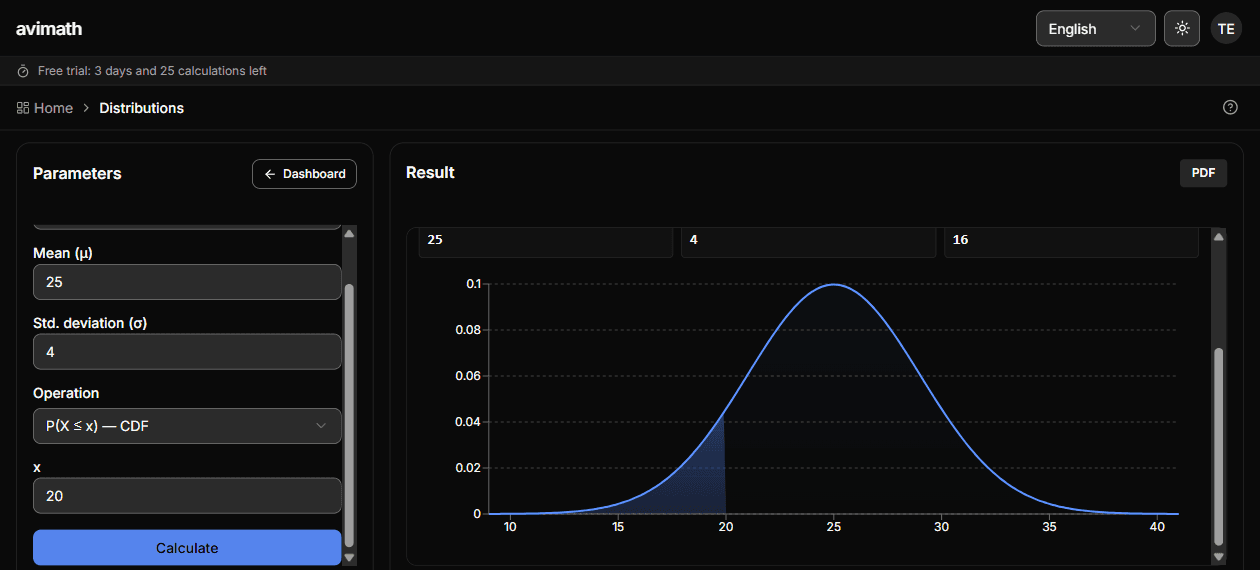The width and height of the screenshot is (1260, 570).
Task: Click the Result panel scroll down arrow
Action: click(1218, 556)
